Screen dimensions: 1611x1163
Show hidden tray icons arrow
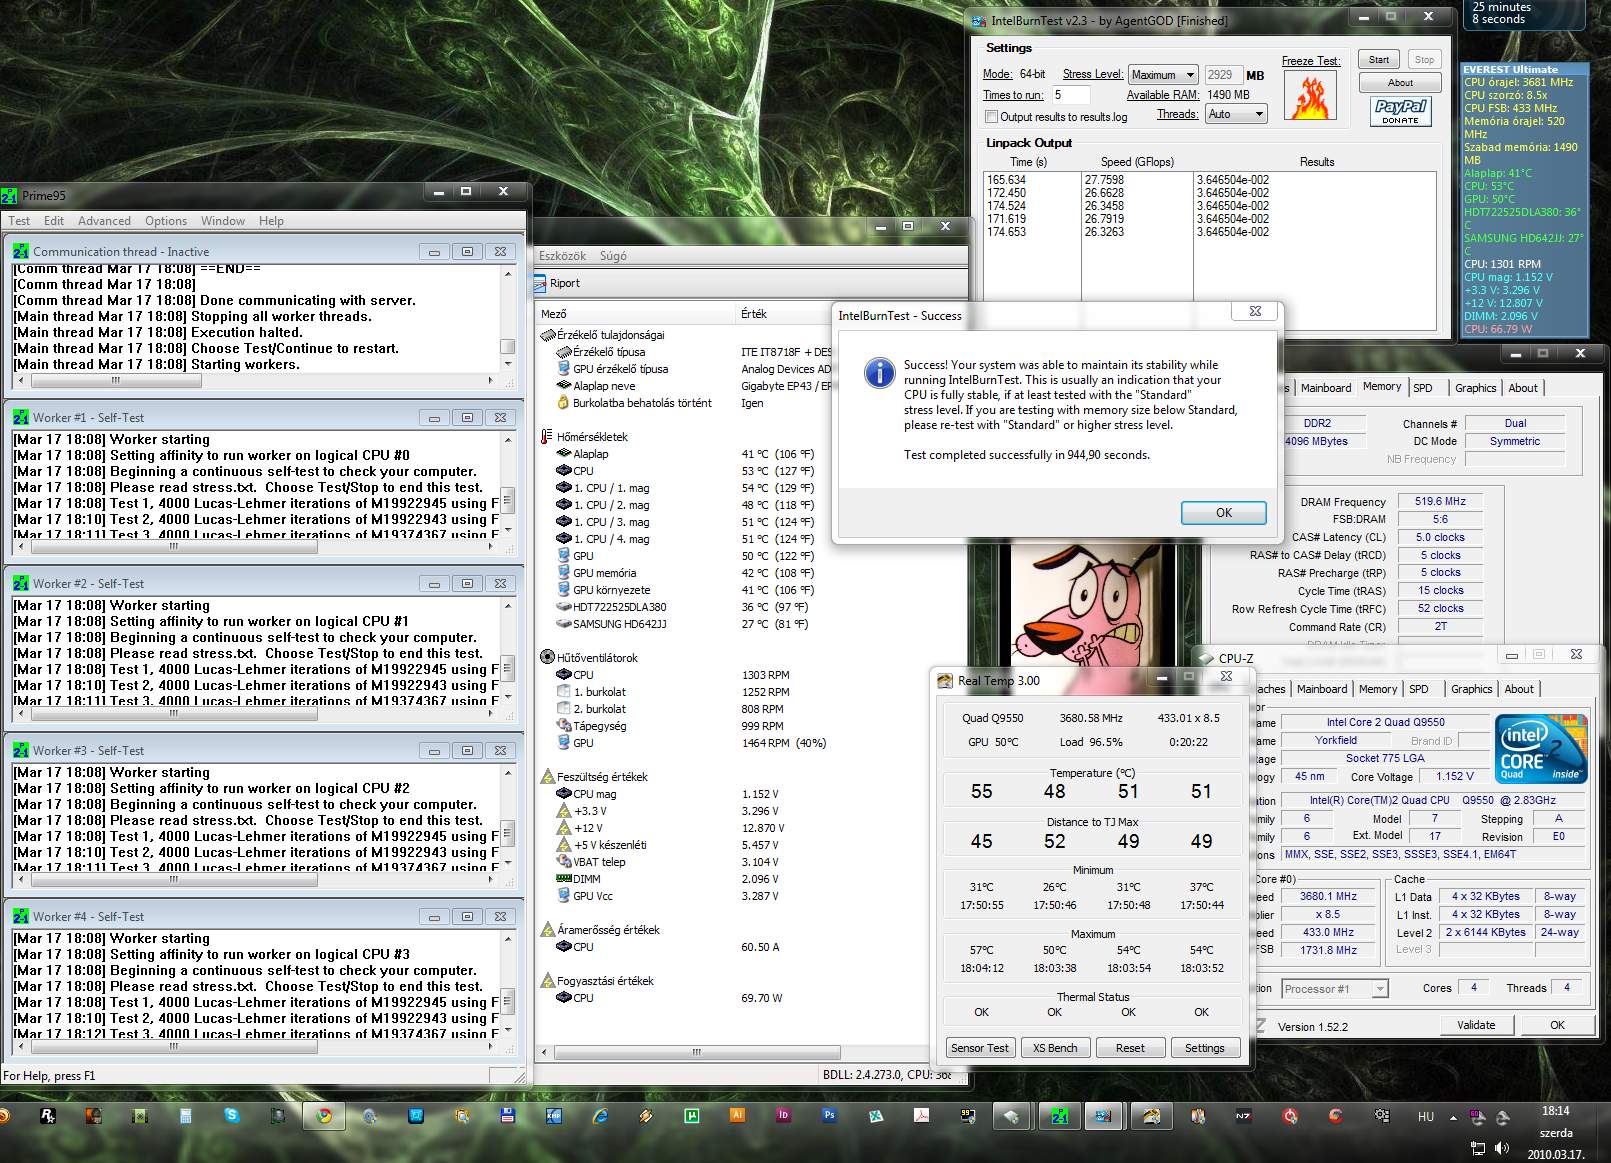click(1453, 1117)
